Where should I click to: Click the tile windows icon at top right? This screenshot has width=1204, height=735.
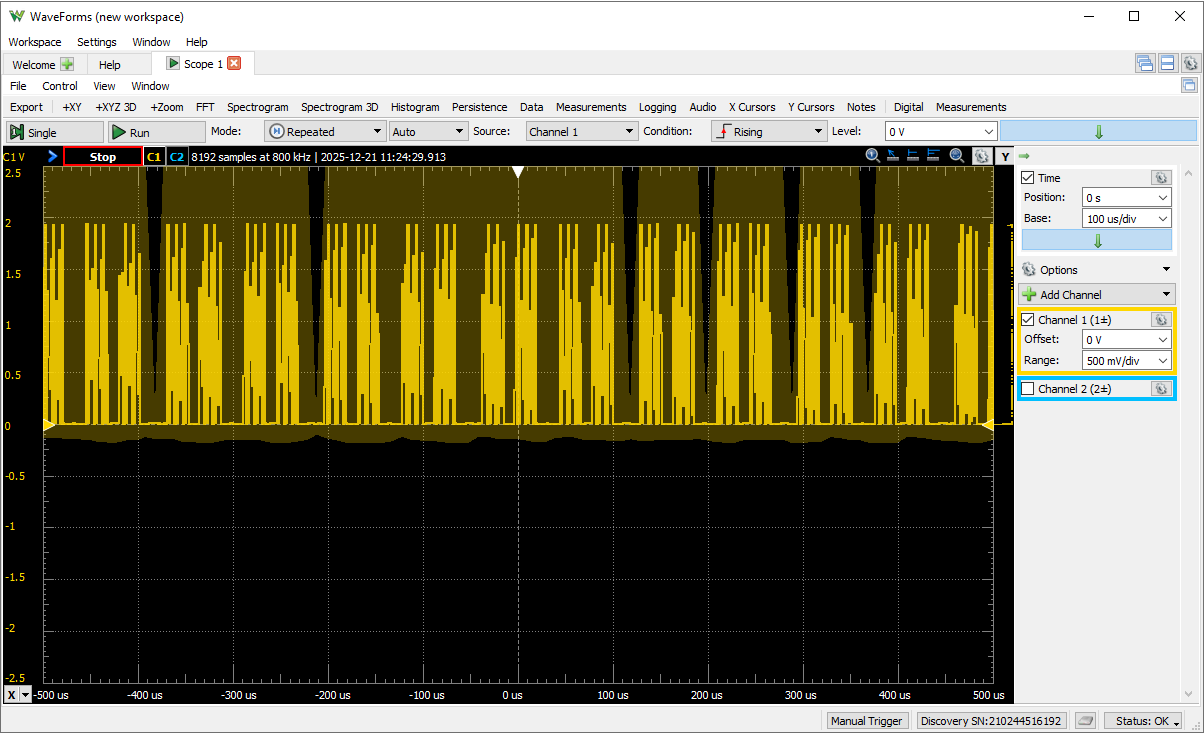[1167, 64]
